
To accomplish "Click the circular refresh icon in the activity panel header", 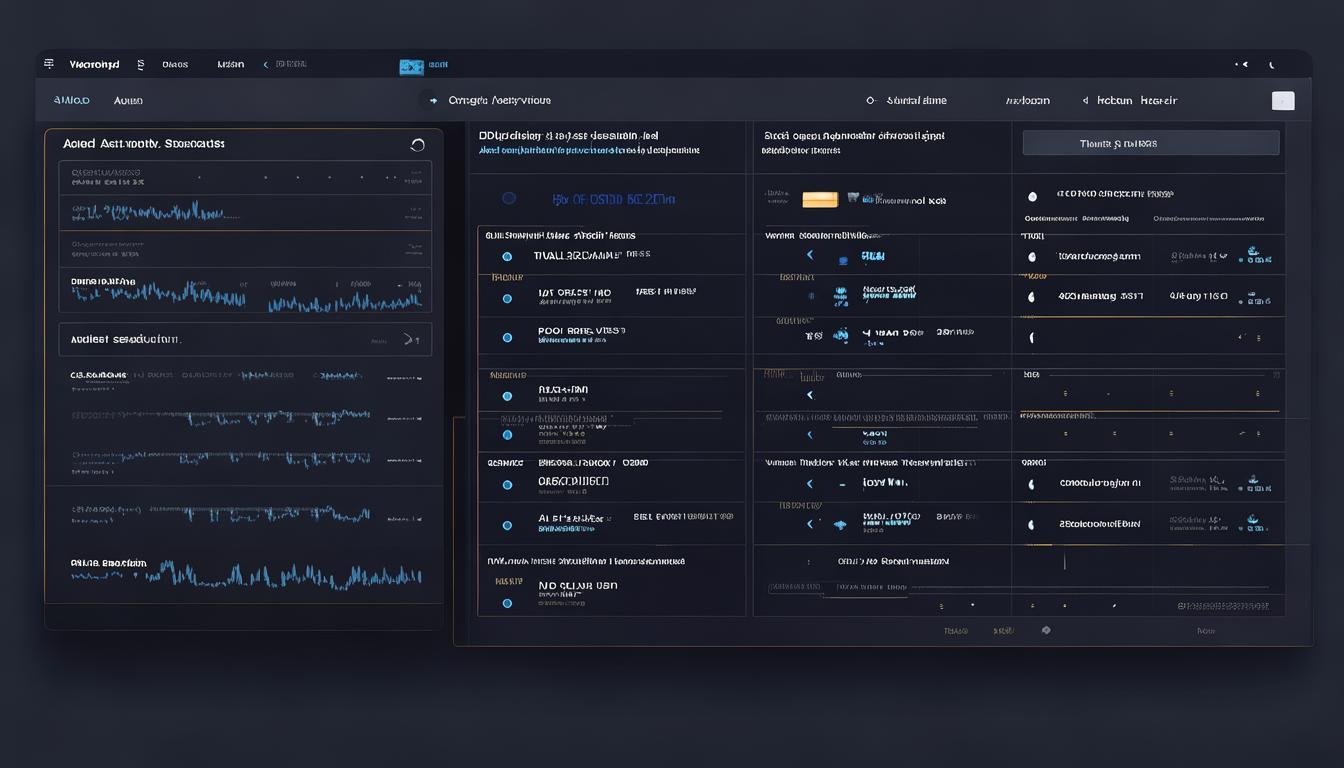I will 417,145.
